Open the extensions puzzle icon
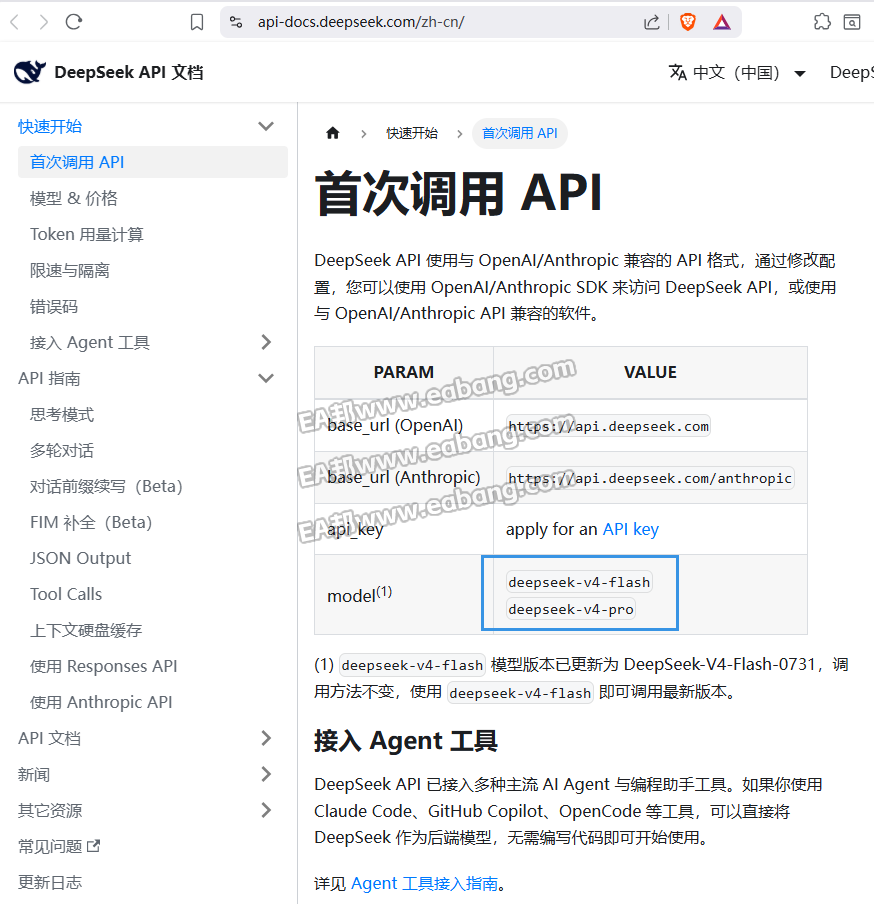The height and width of the screenshot is (904, 874). click(x=822, y=22)
